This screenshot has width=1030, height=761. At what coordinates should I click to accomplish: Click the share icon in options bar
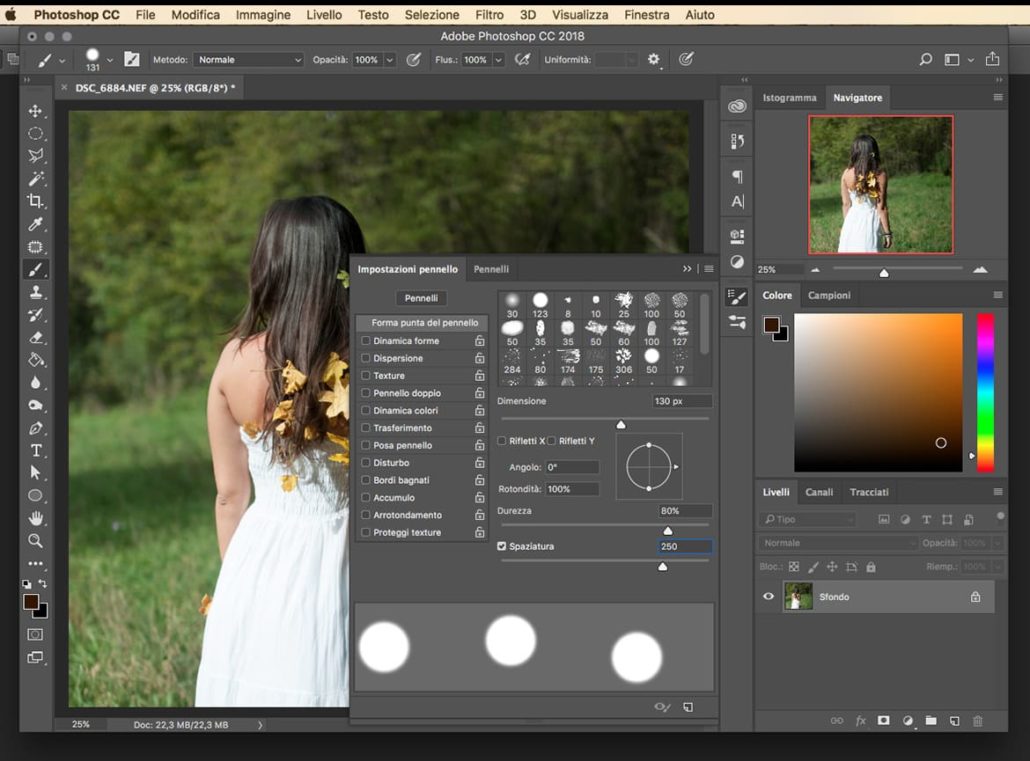tap(992, 59)
